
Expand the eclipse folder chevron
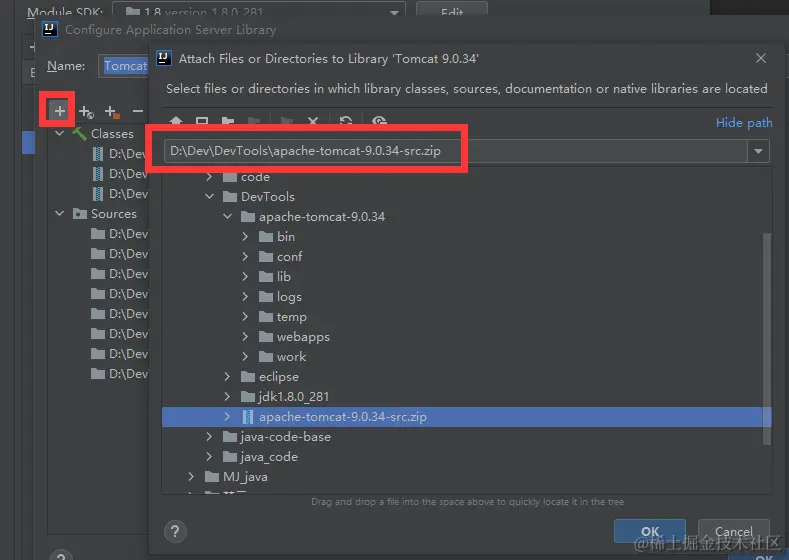(x=227, y=376)
